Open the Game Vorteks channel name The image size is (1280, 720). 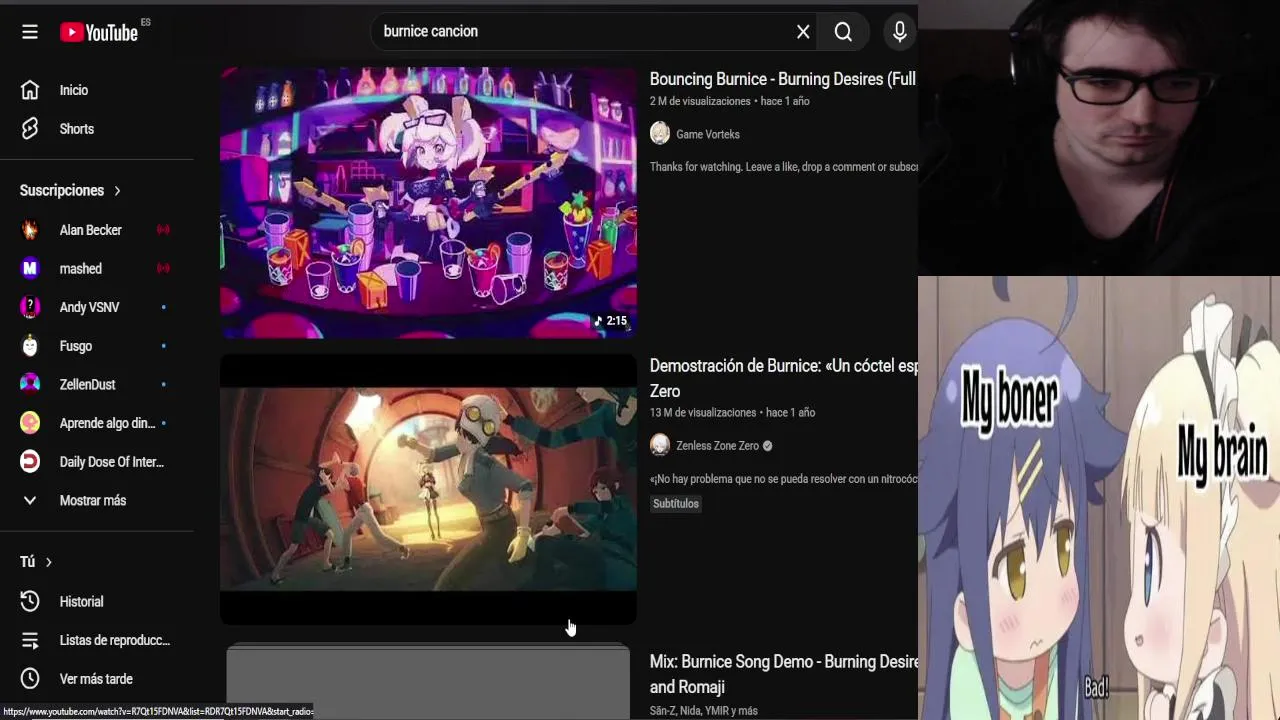click(708, 134)
